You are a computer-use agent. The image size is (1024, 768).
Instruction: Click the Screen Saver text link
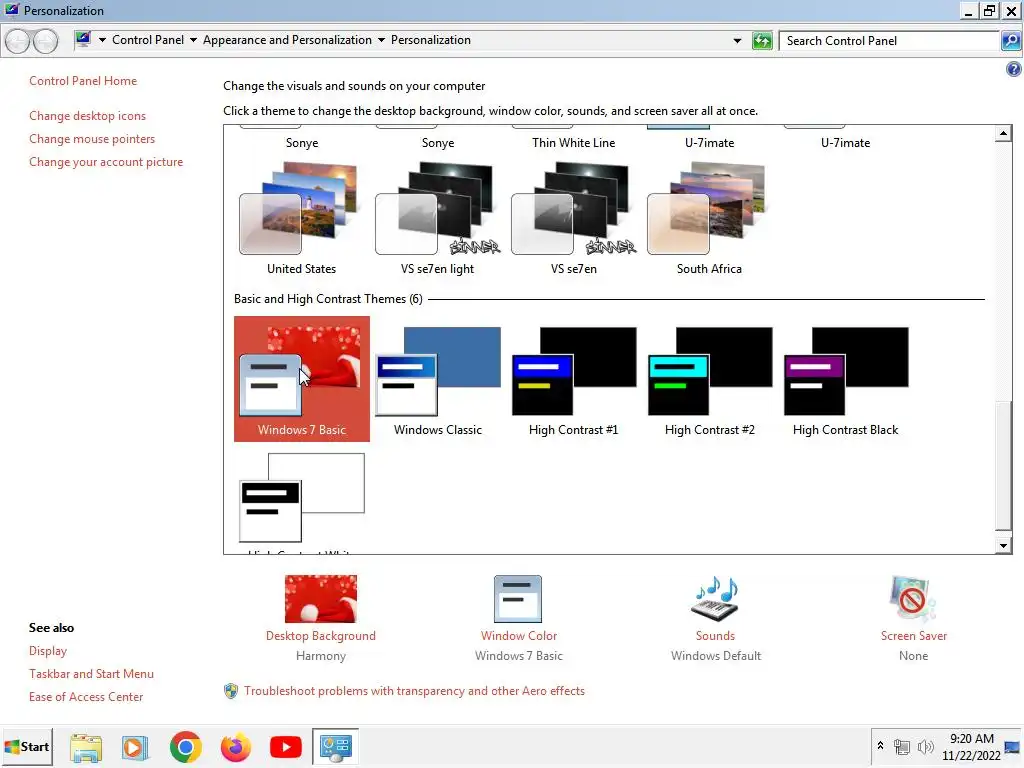pos(913,636)
